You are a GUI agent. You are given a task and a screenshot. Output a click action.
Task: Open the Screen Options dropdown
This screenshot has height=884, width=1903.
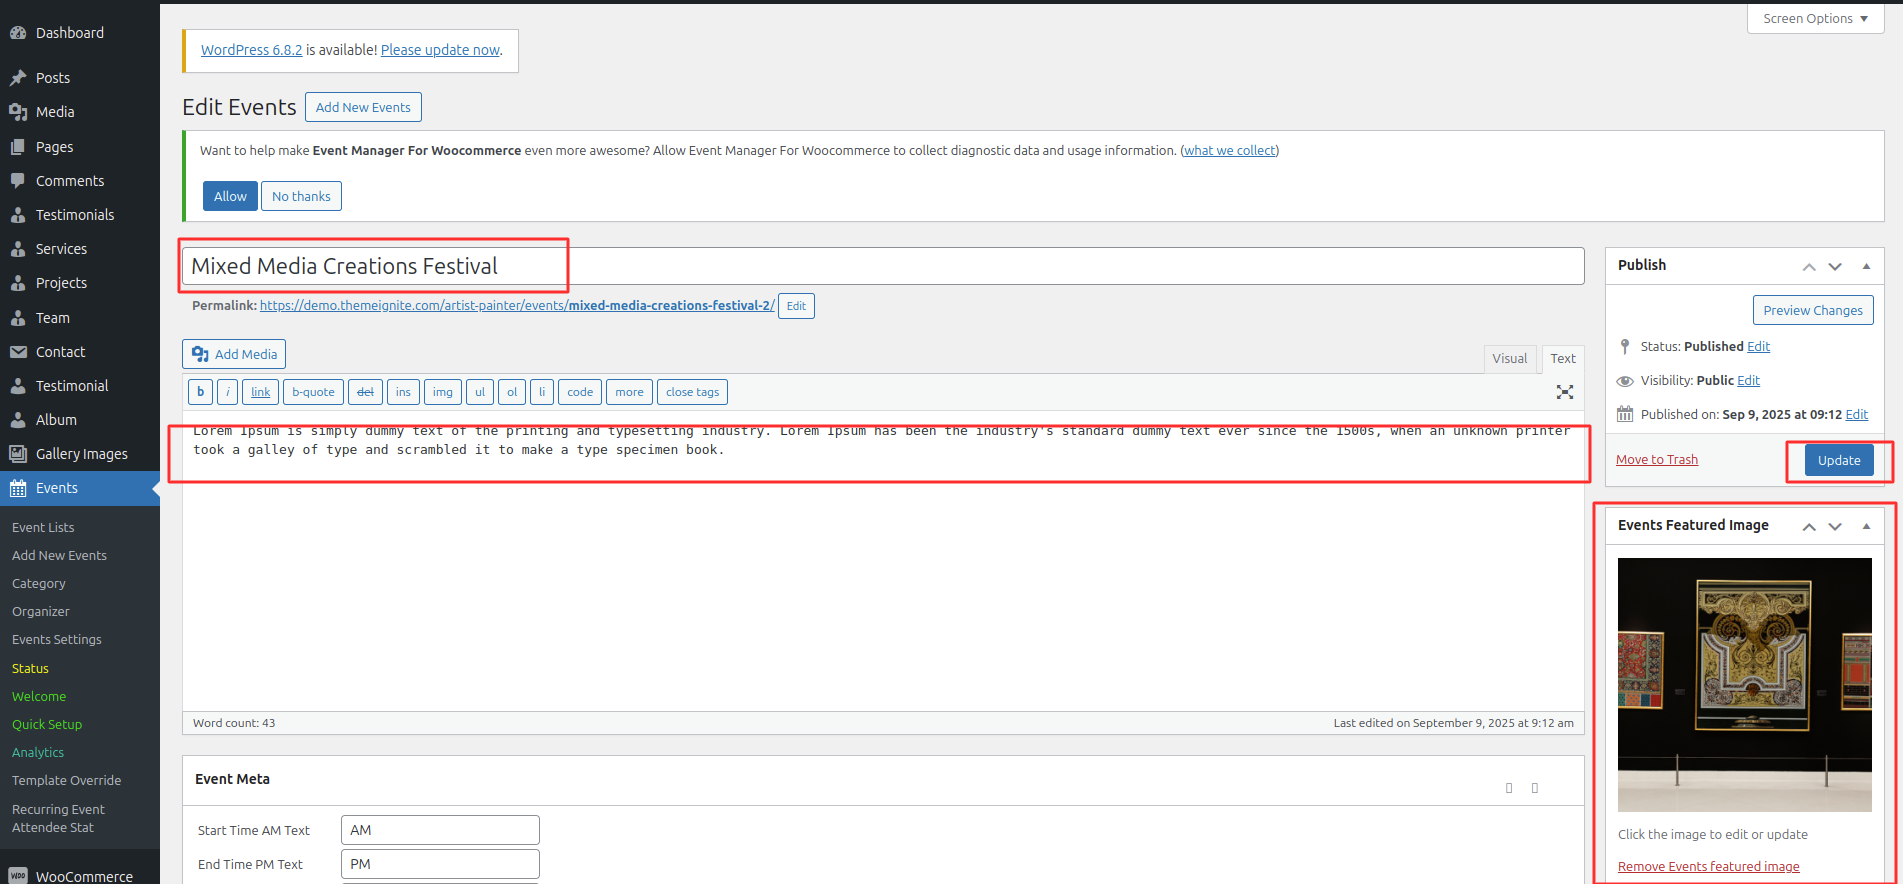(1815, 19)
